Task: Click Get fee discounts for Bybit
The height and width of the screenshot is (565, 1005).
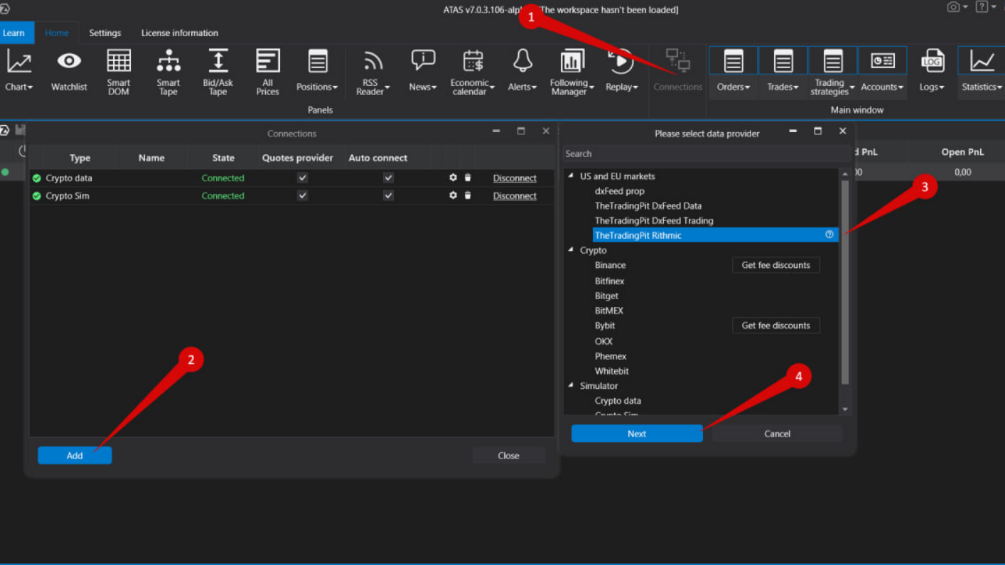Action: tap(776, 325)
